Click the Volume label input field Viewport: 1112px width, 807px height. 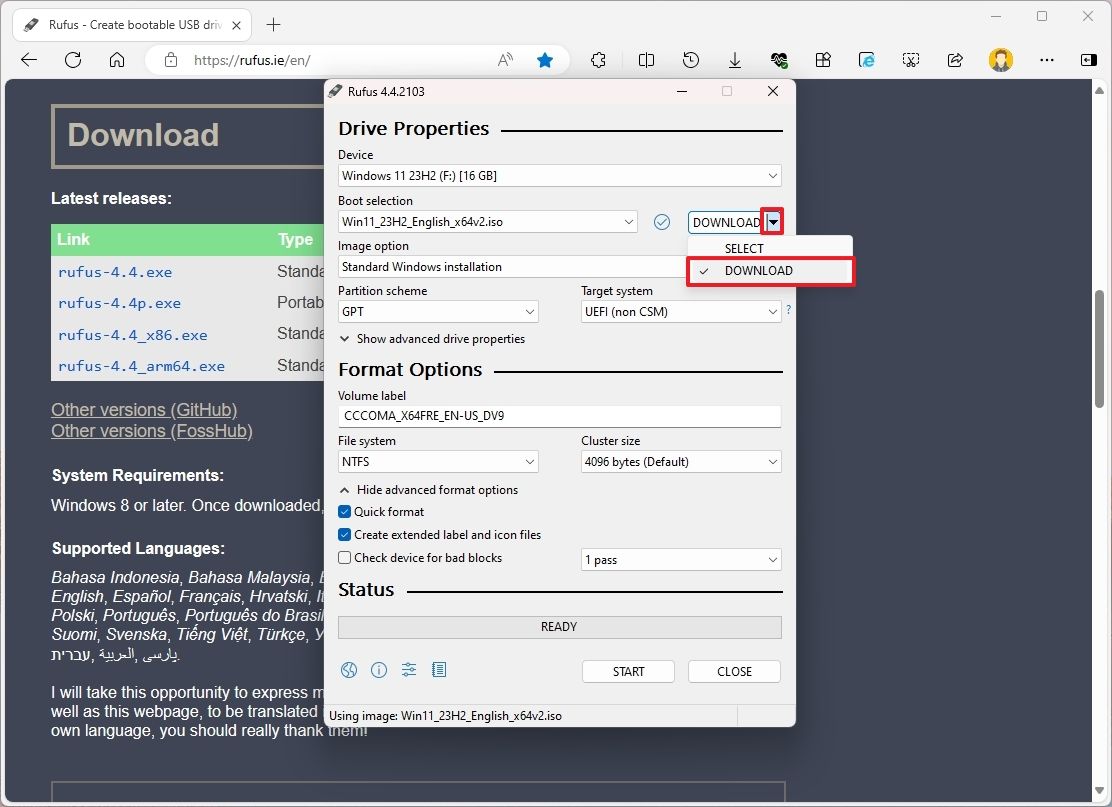pos(559,416)
